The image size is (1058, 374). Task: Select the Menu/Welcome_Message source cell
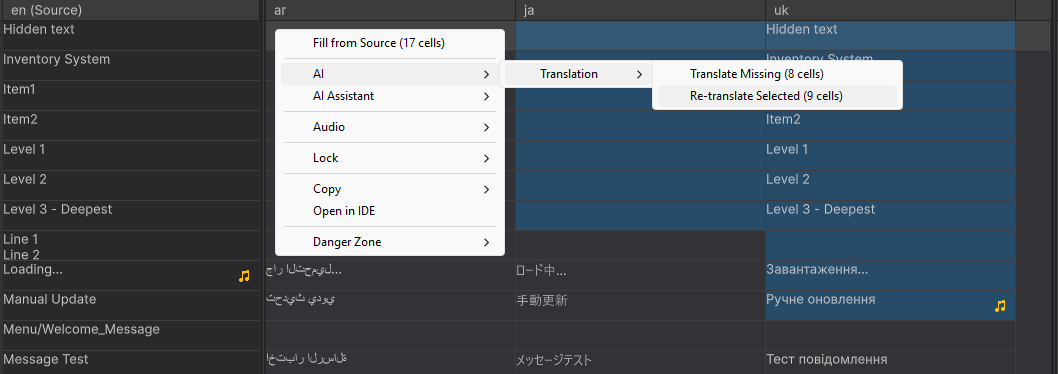click(130, 335)
